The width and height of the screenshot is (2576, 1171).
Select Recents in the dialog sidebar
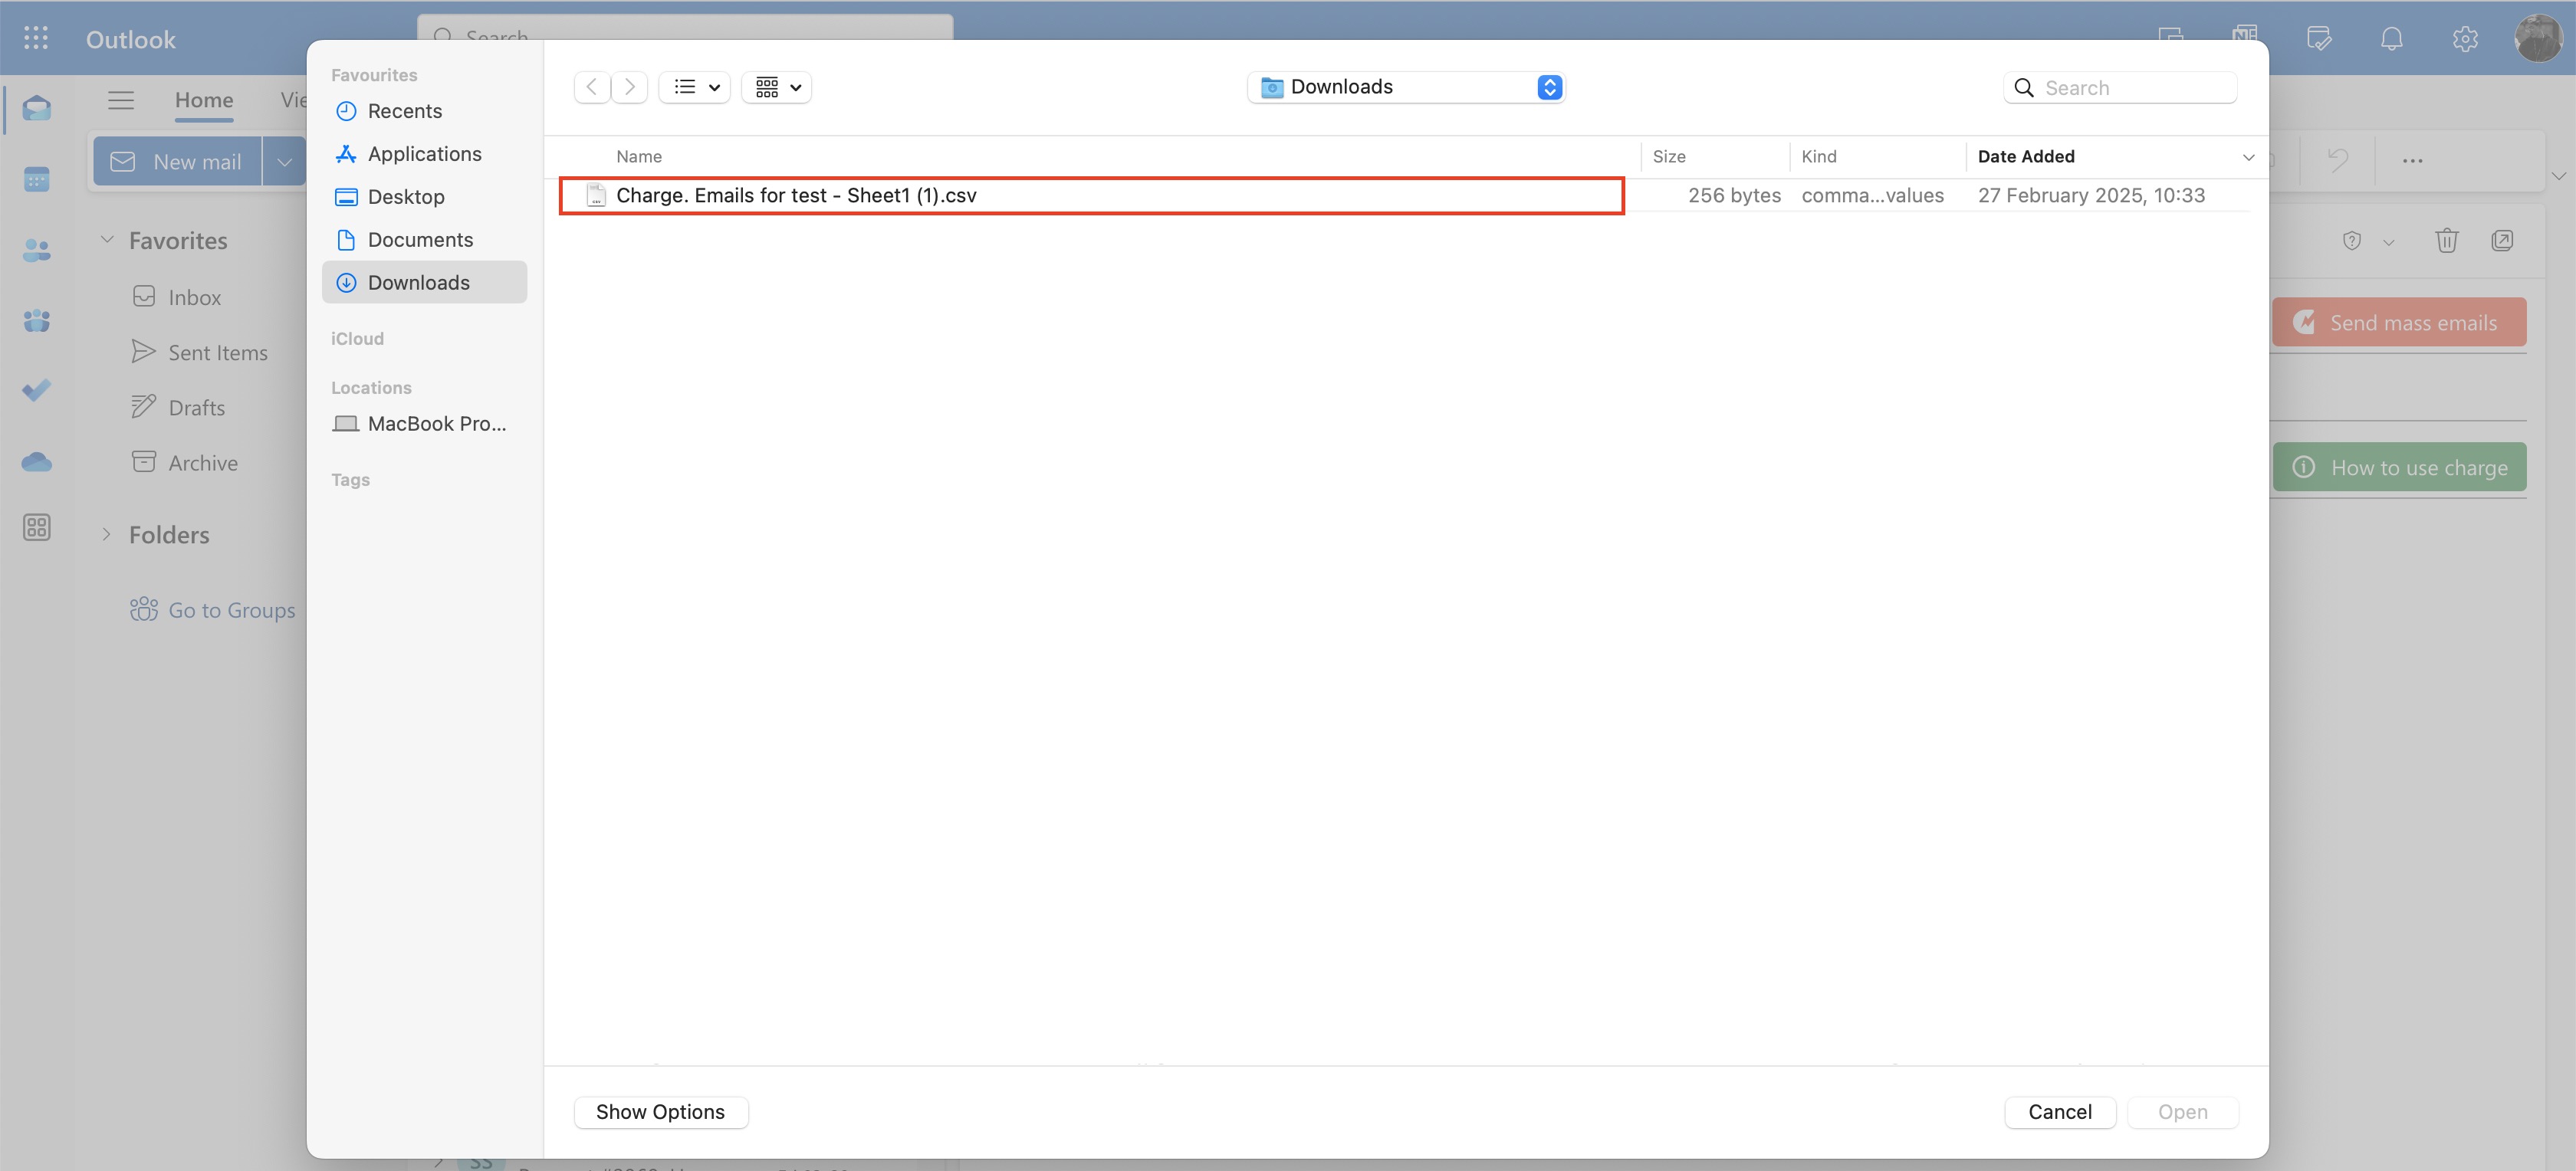tap(424, 111)
